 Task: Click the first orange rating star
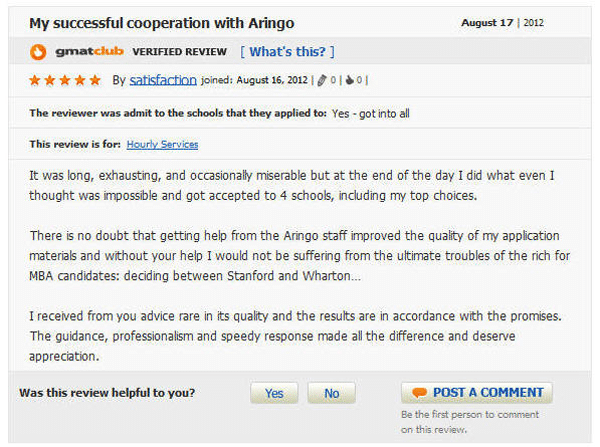point(35,80)
